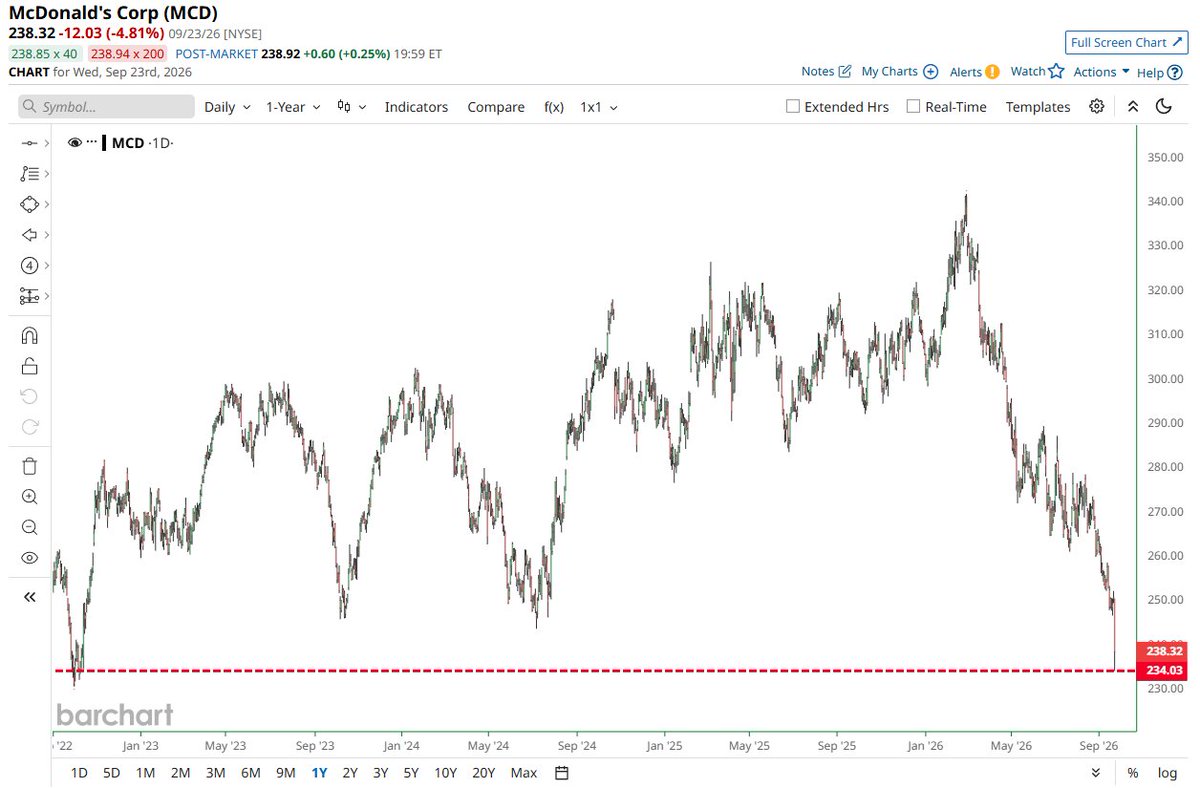Select the 1D range tab

coord(80,772)
